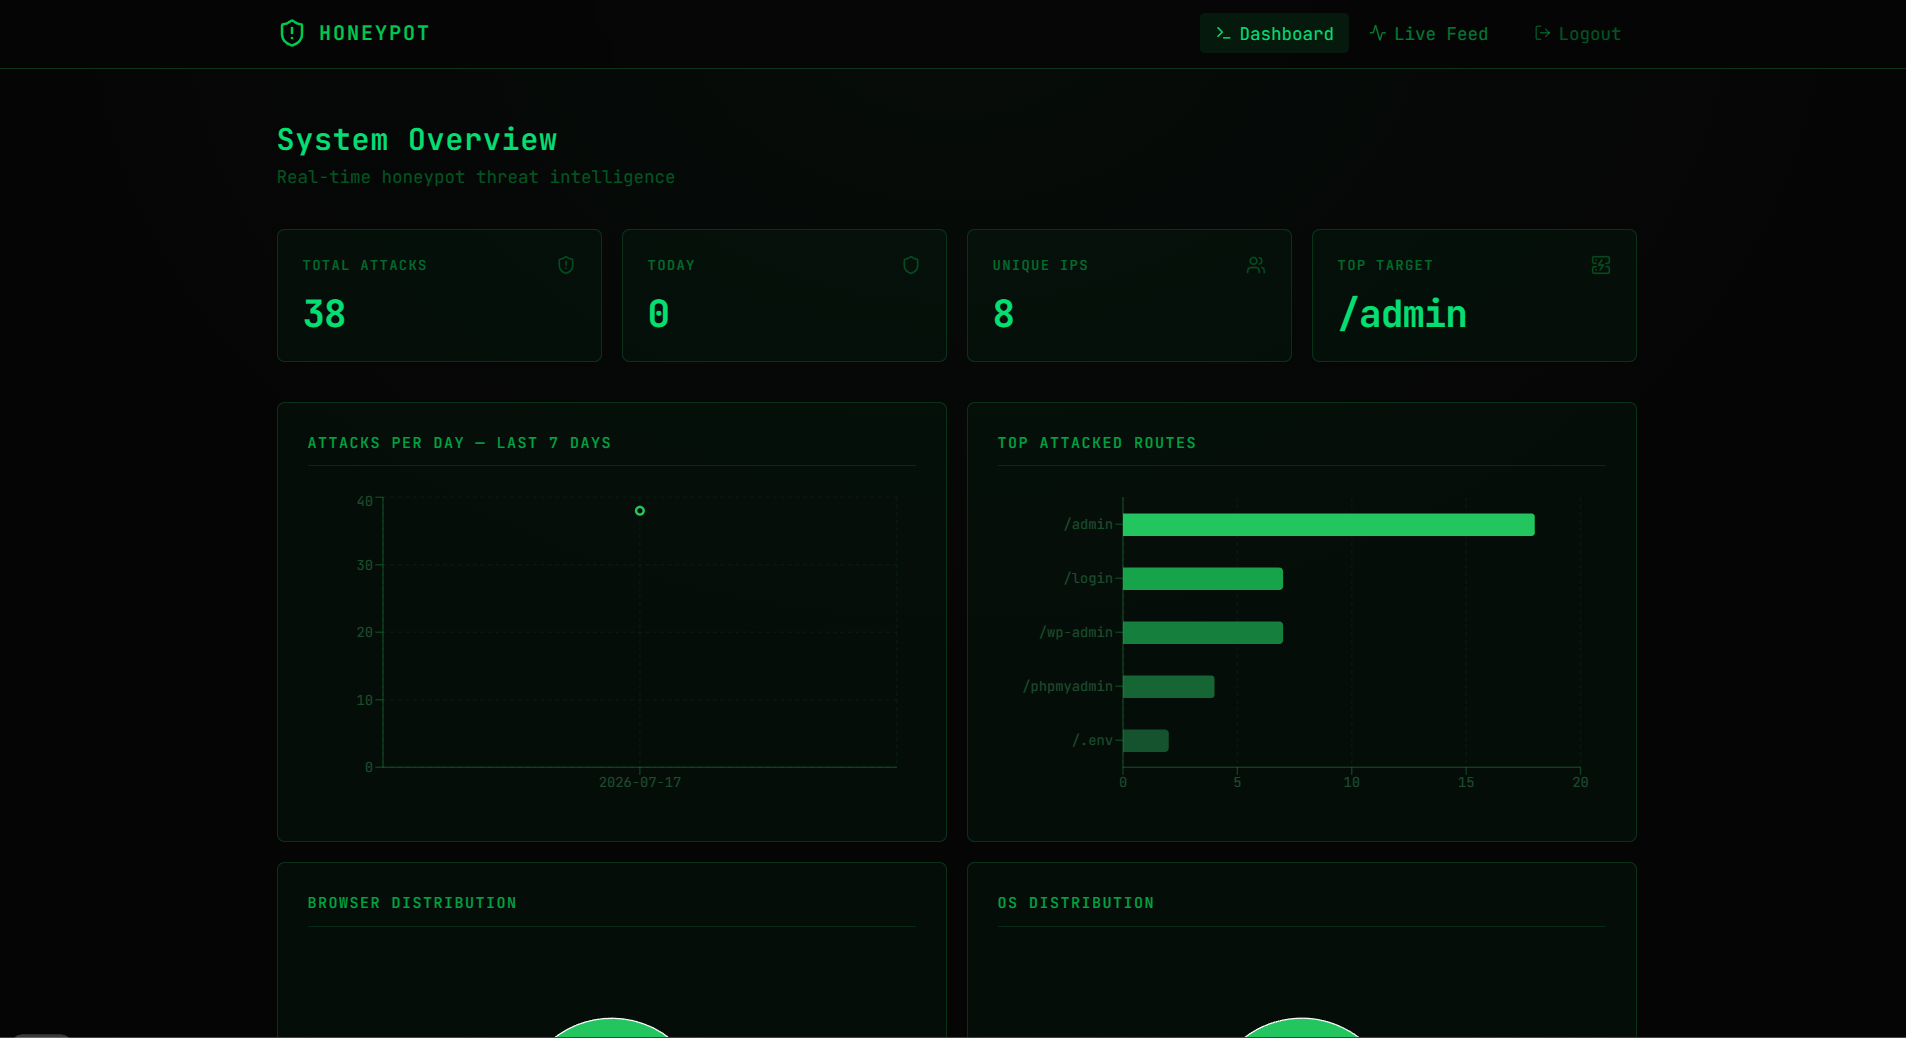1906x1038 pixels.
Task: Click the TOP TARGET card label
Action: coord(1385,265)
